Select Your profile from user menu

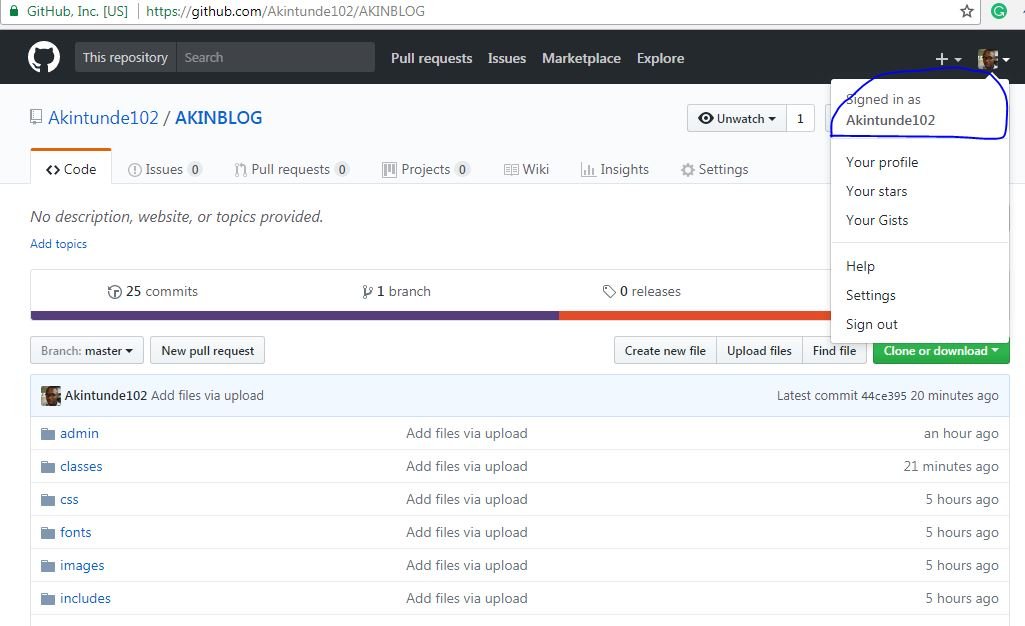882,162
